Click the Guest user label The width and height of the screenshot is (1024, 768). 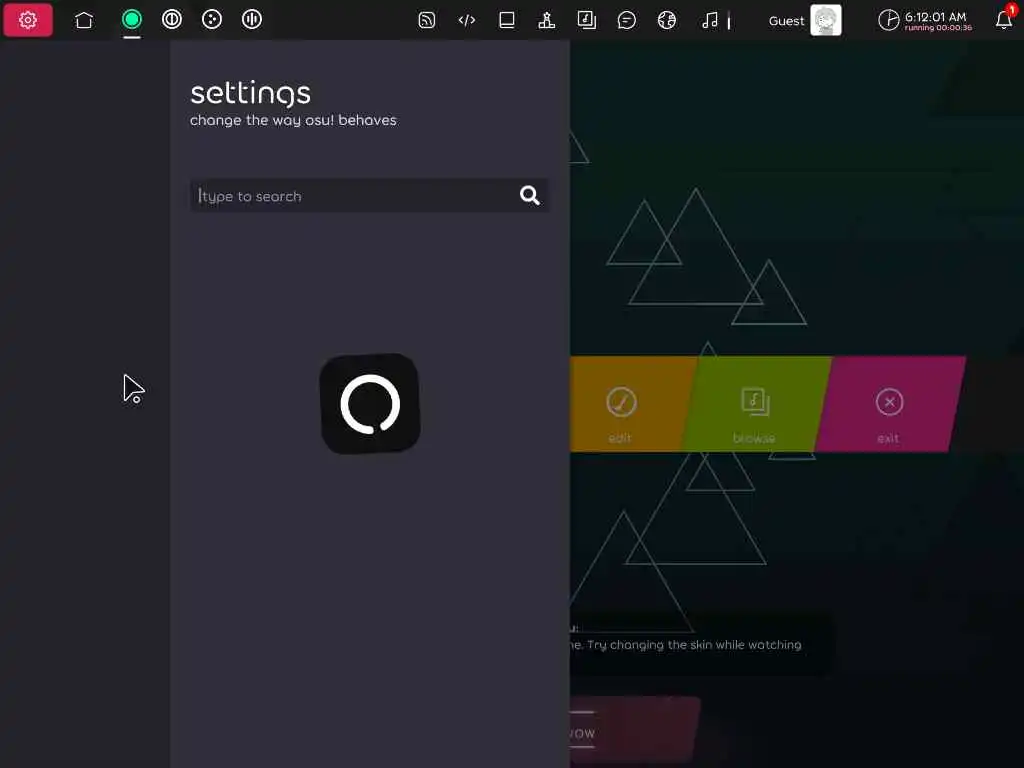tap(786, 21)
